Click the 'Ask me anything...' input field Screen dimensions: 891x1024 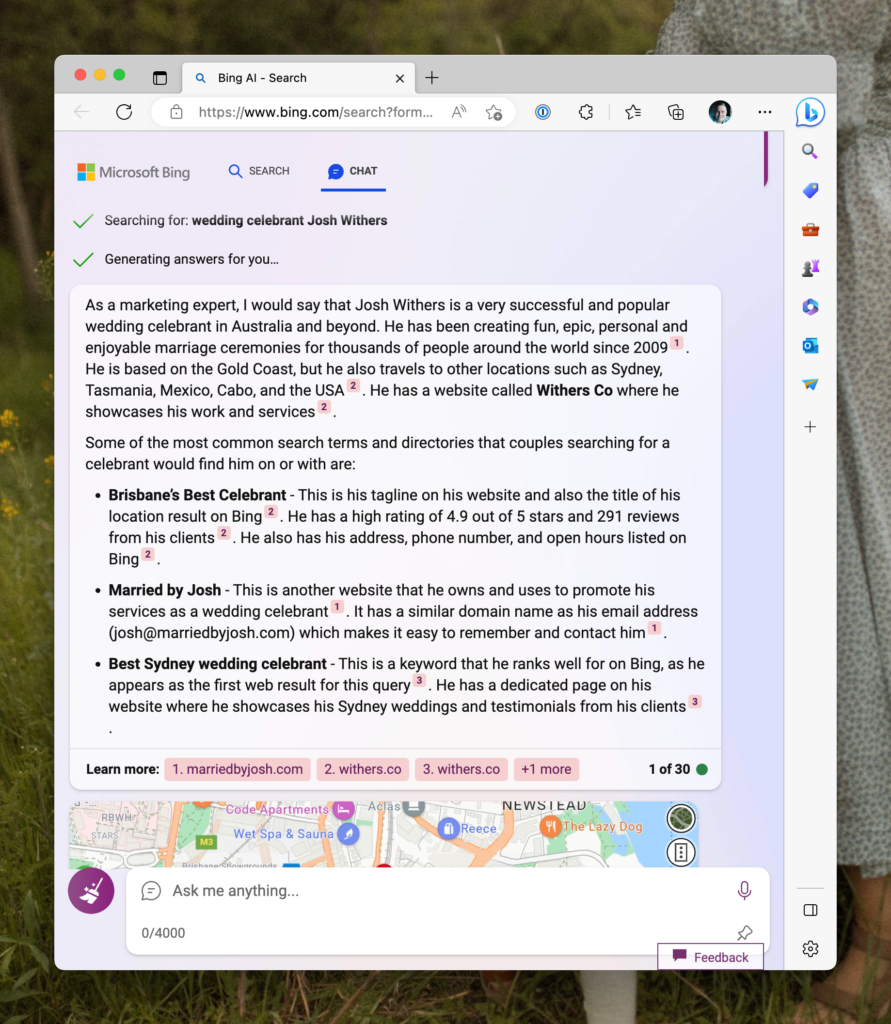click(x=440, y=890)
